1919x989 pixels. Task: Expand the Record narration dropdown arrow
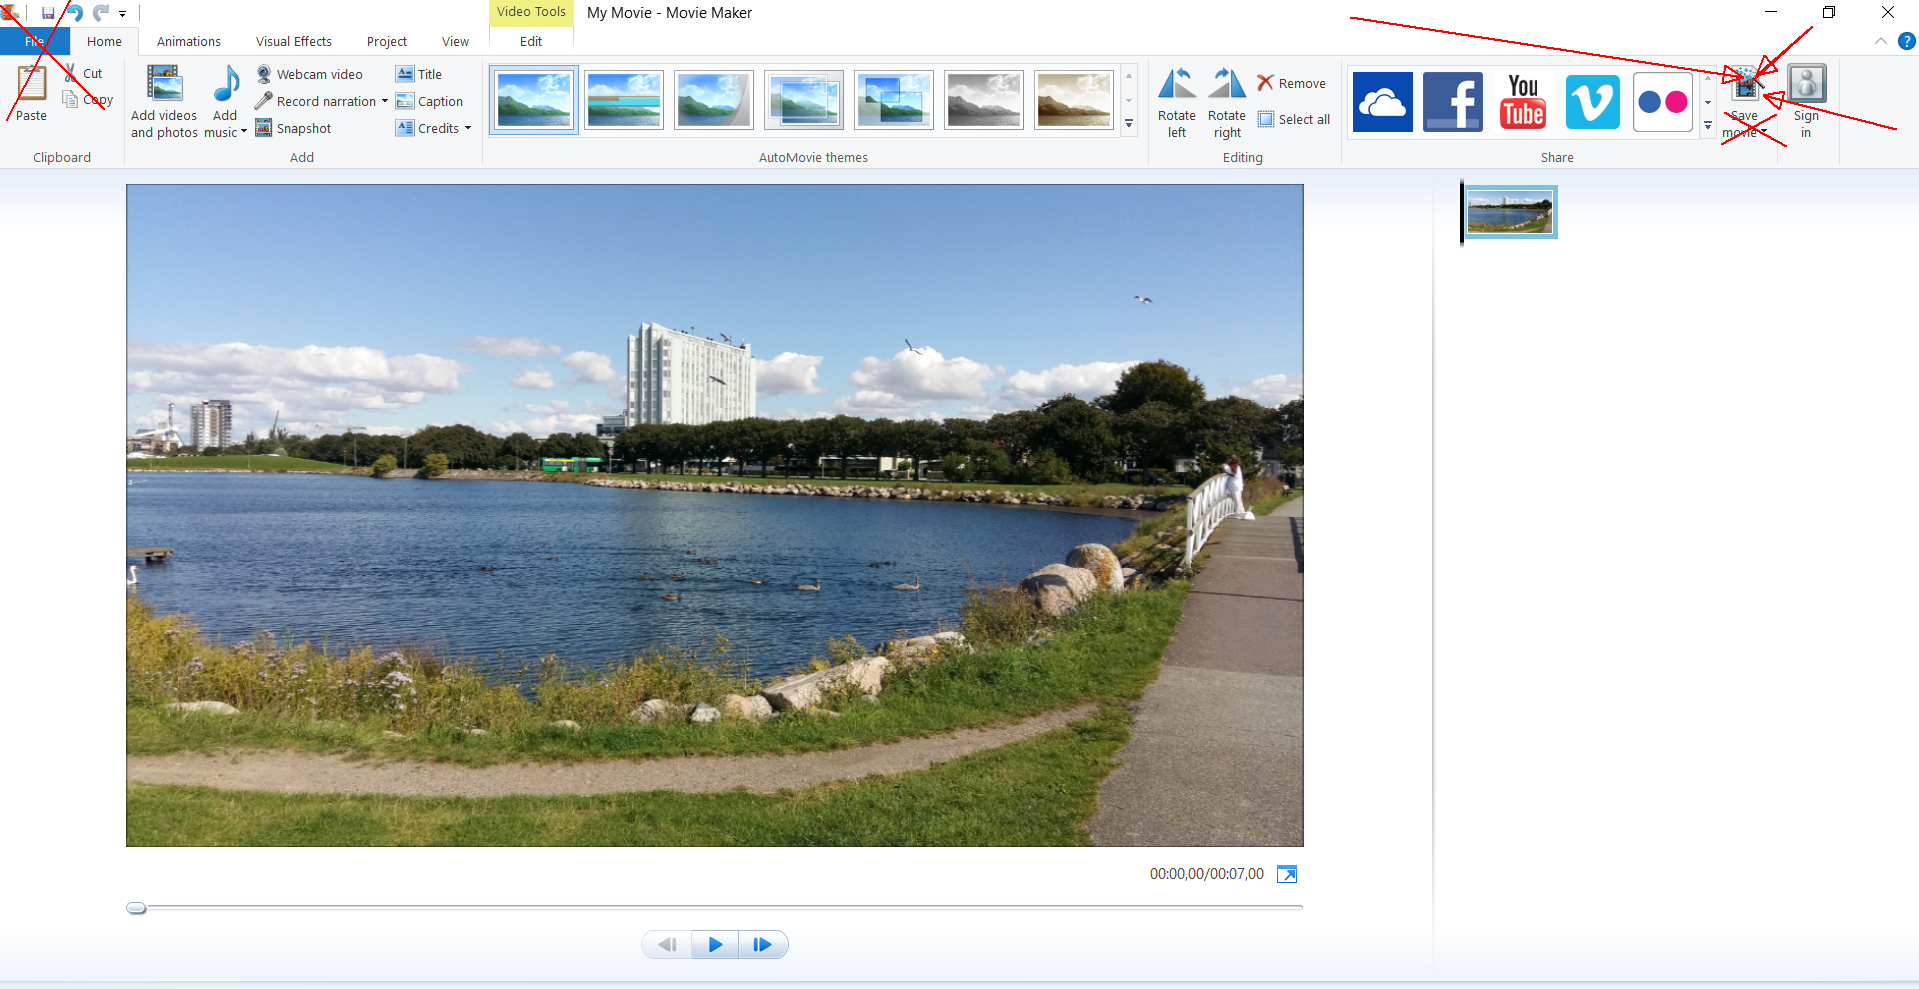pyautogui.click(x=385, y=101)
